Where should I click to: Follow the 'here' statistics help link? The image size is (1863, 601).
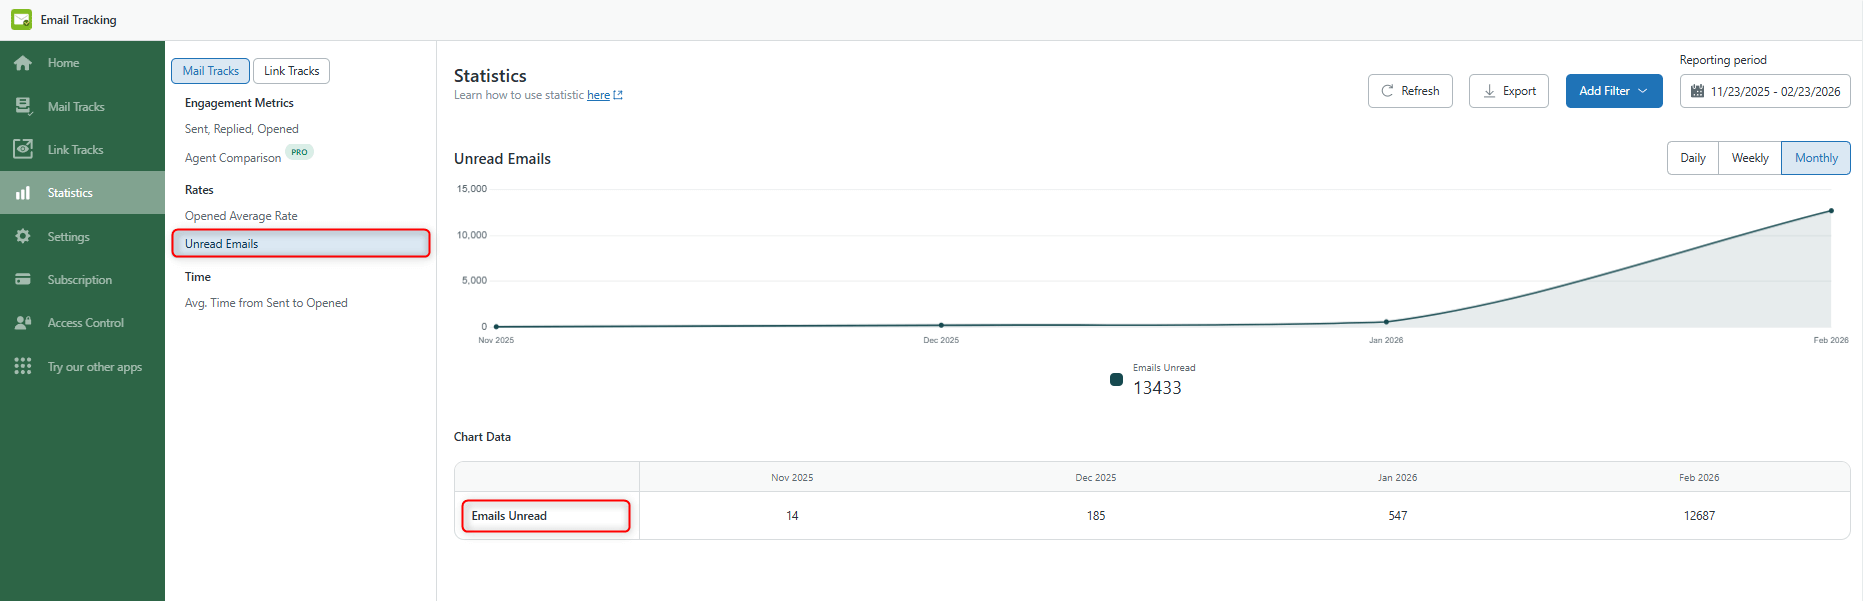click(x=598, y=95)
